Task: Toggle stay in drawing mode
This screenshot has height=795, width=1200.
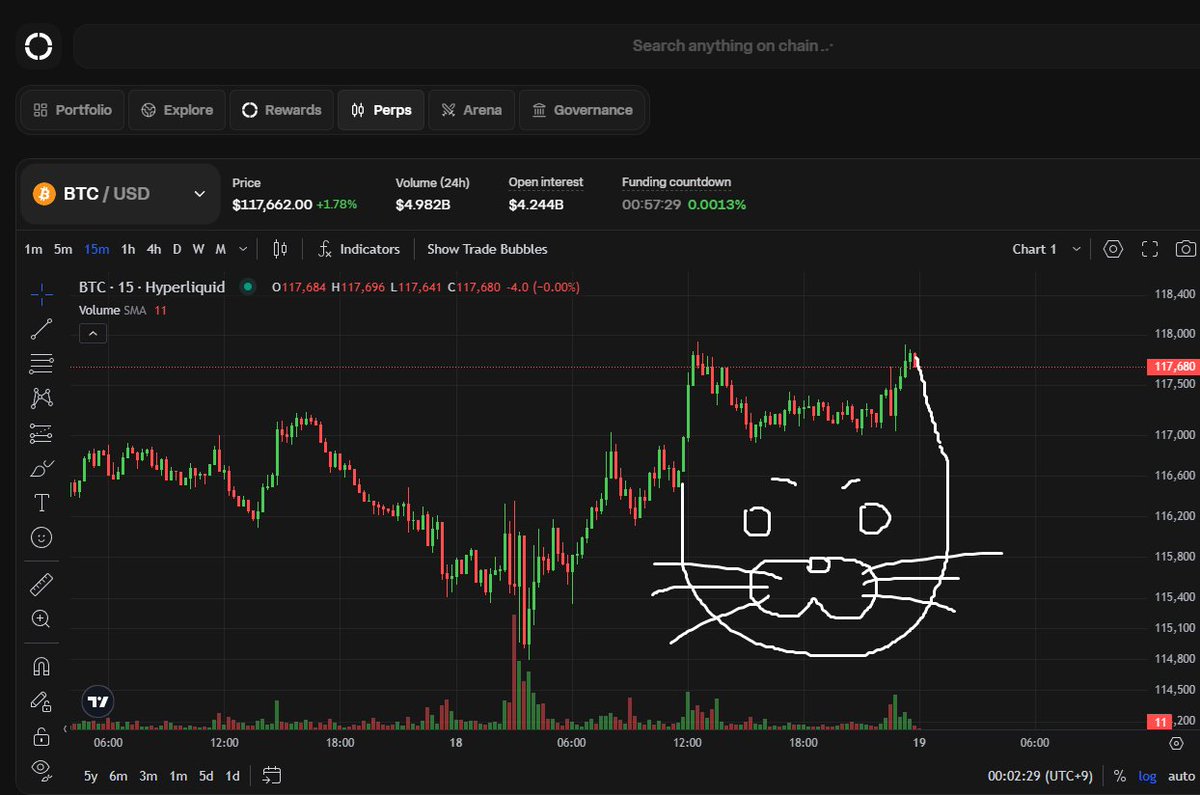Action: pyautogui.click(x=41, y=701)
